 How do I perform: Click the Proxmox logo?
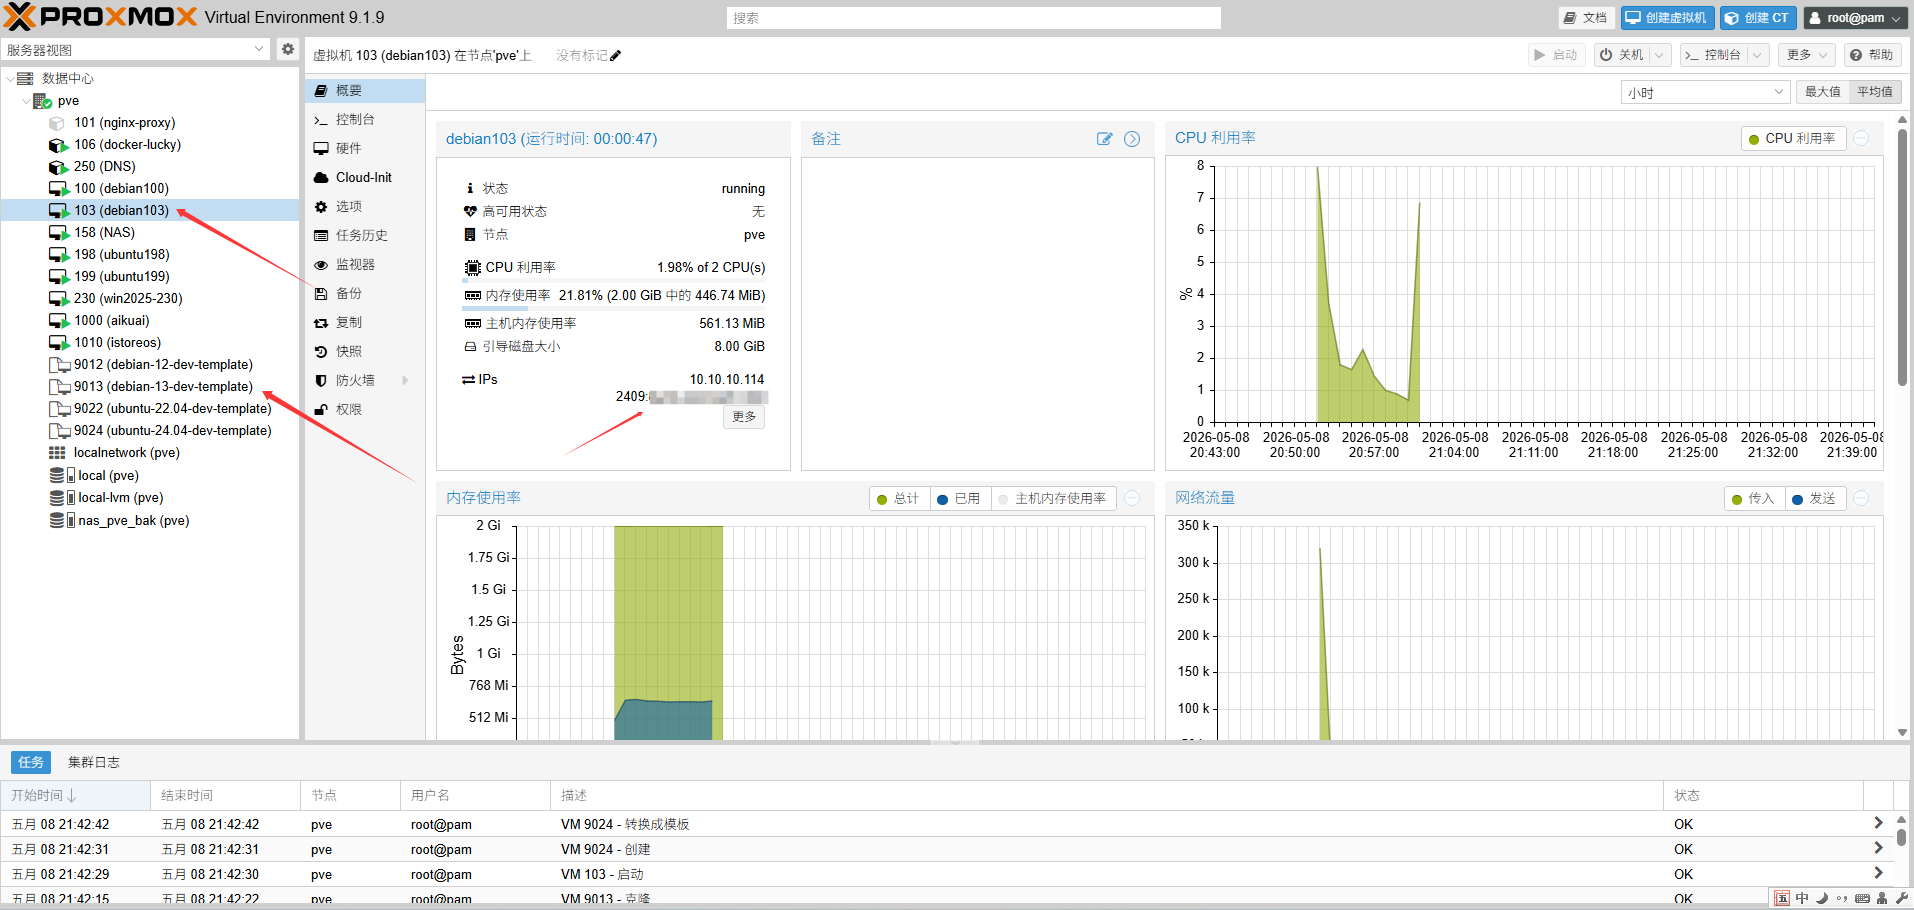click(100, 17)
